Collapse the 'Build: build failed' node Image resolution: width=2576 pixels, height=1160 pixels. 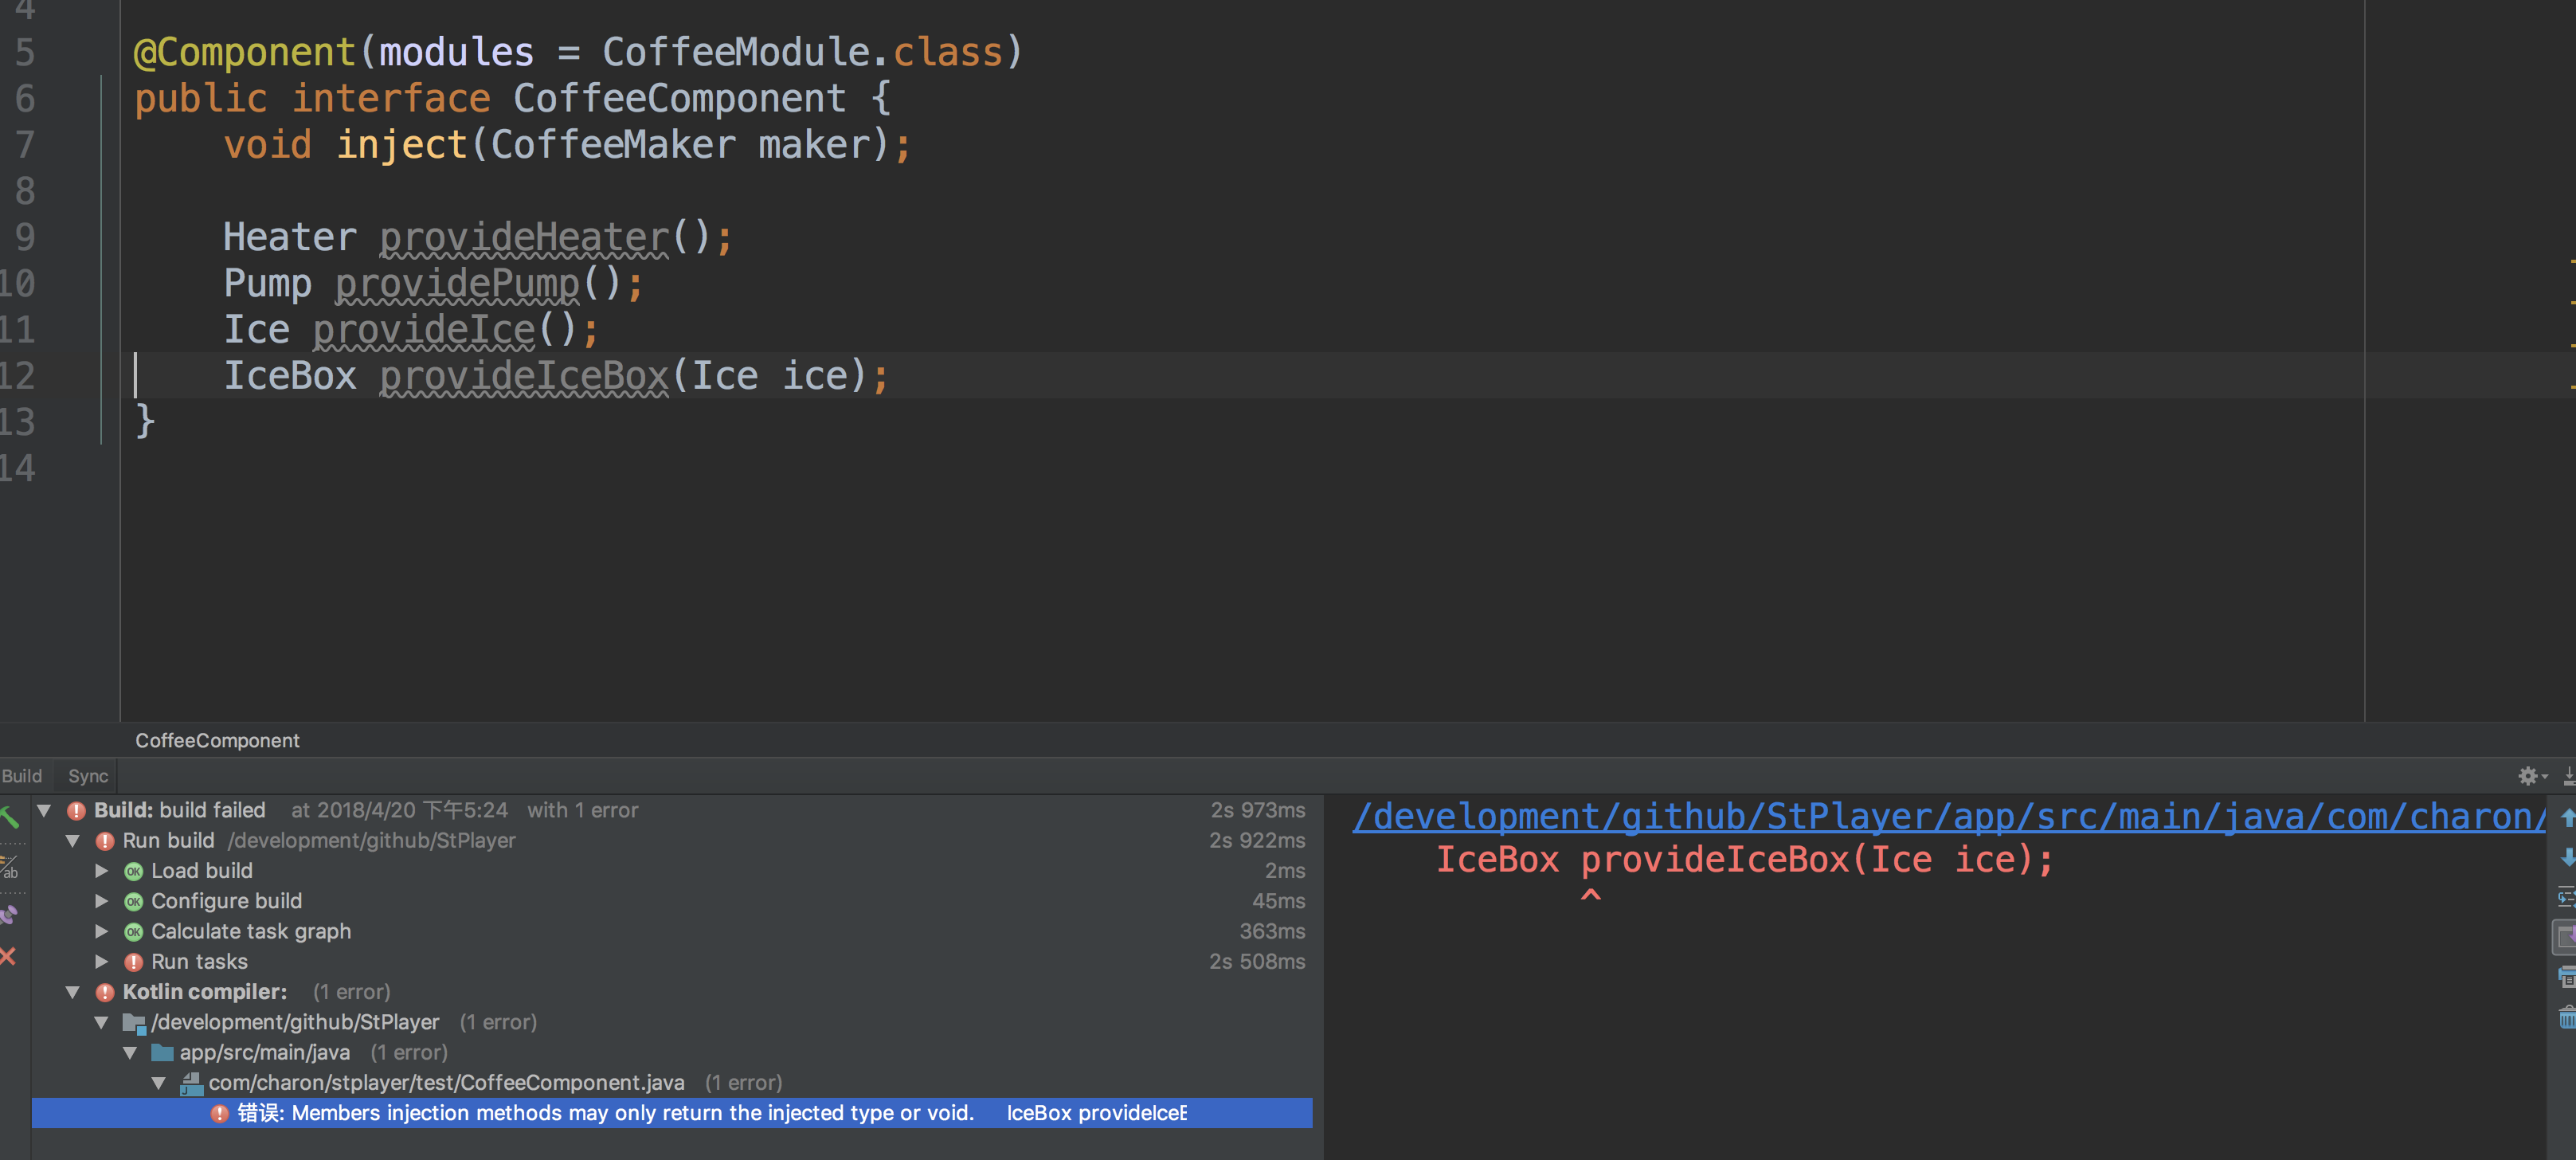(44, 811)
